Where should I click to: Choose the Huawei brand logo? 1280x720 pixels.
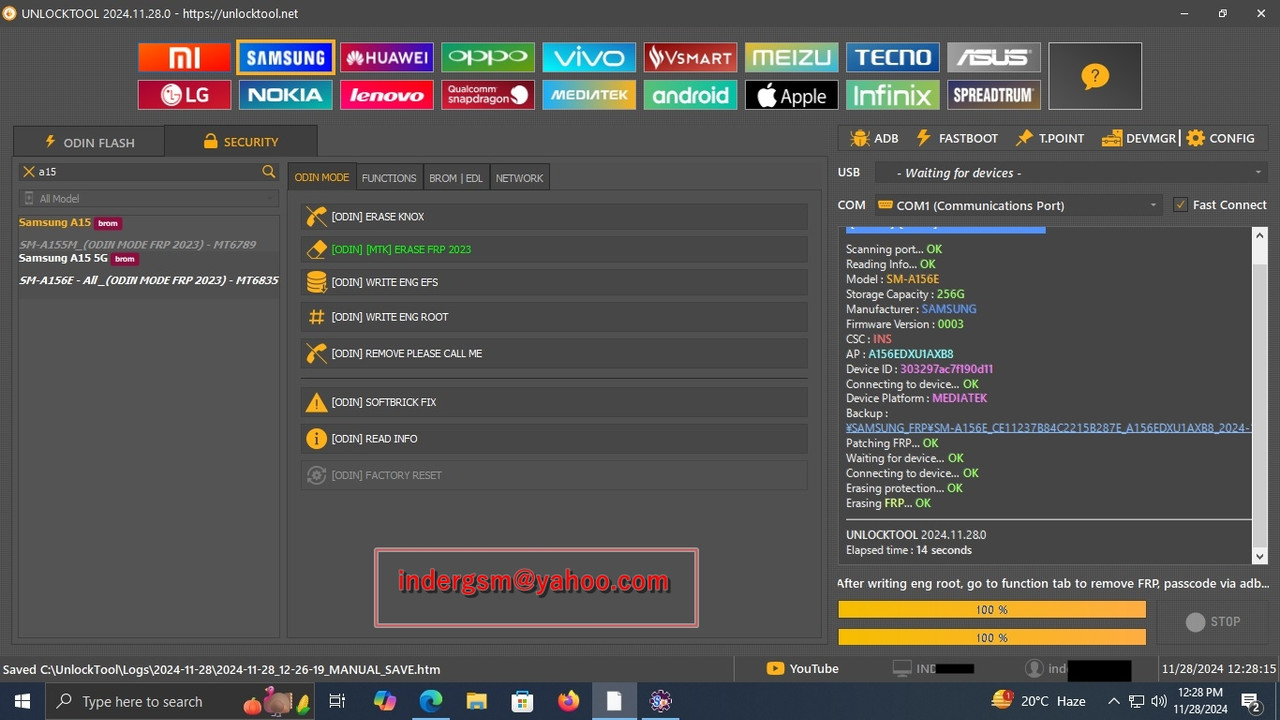[x=387, y=58]
